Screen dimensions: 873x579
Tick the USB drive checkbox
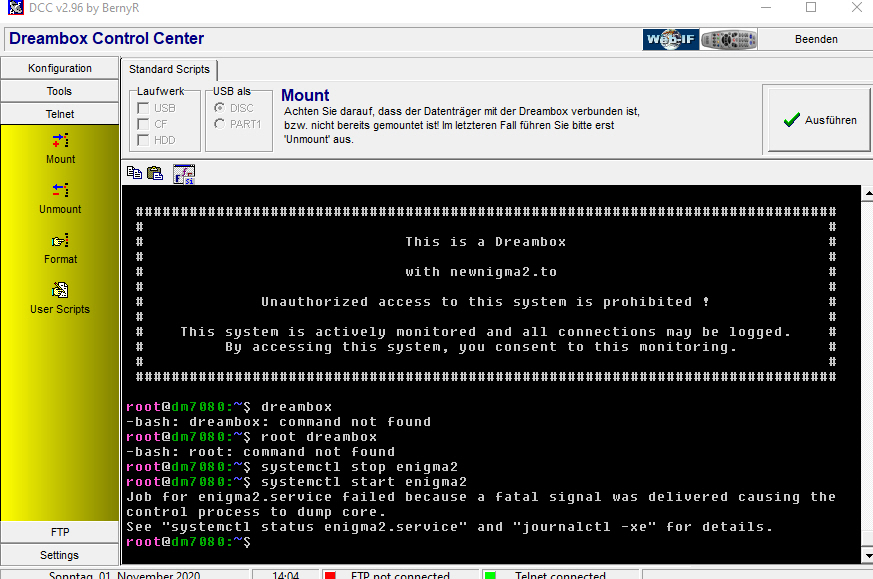point(143,108)
